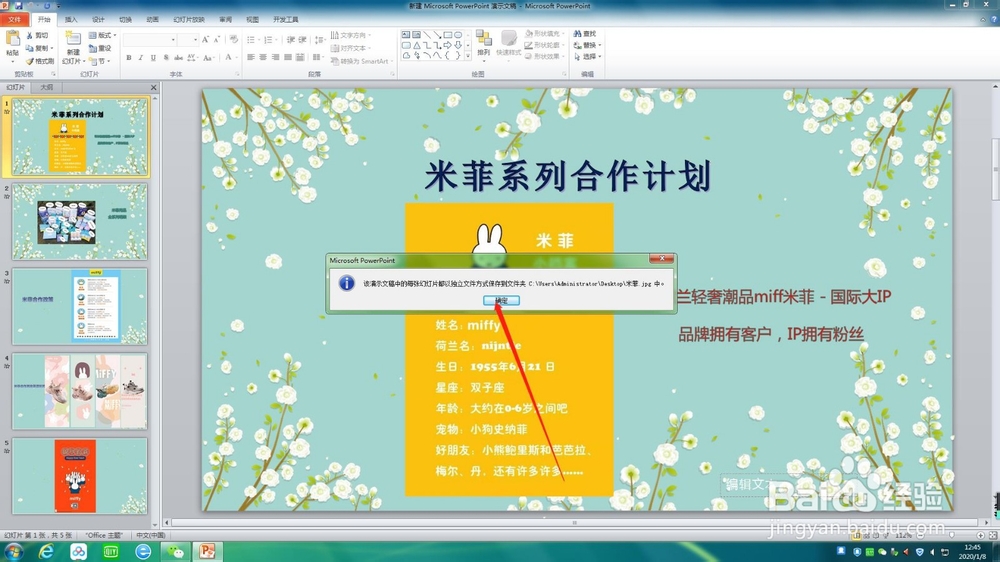1000x562 pixels.
Task: Click the 剪切 Cut scissors button
Action: 37,35
